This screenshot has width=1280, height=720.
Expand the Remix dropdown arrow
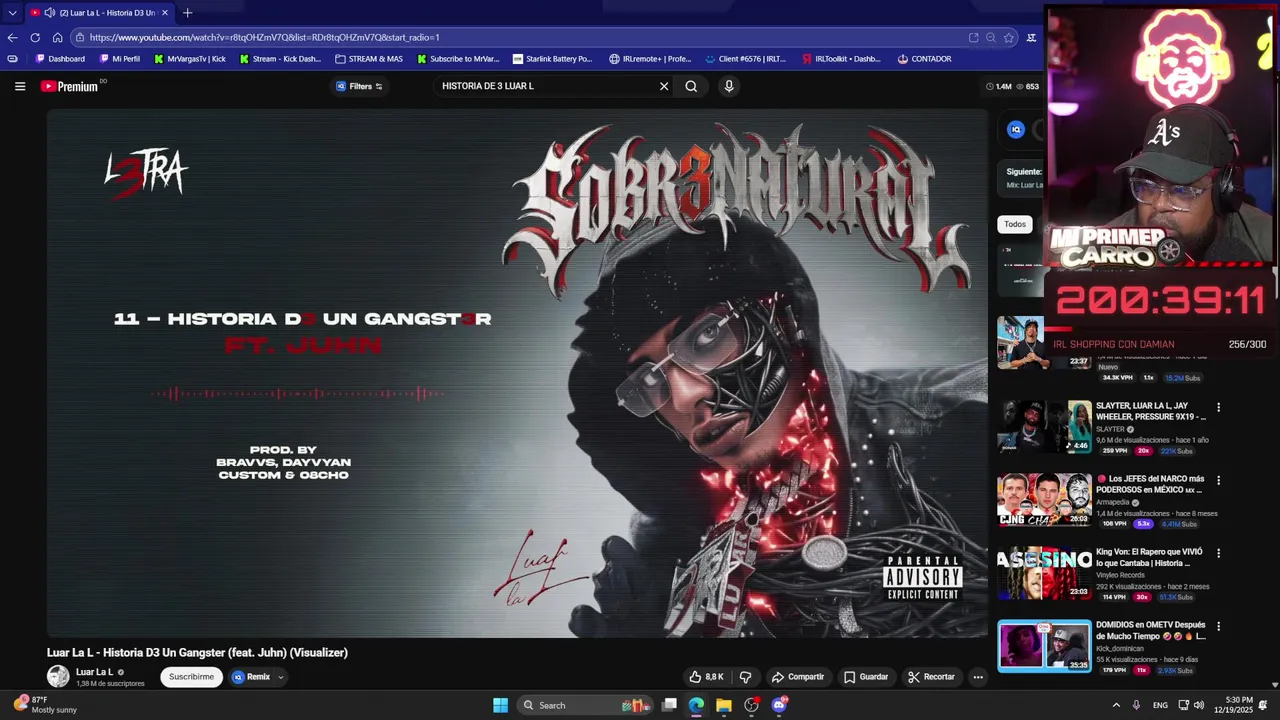click(x=281, y=677)
